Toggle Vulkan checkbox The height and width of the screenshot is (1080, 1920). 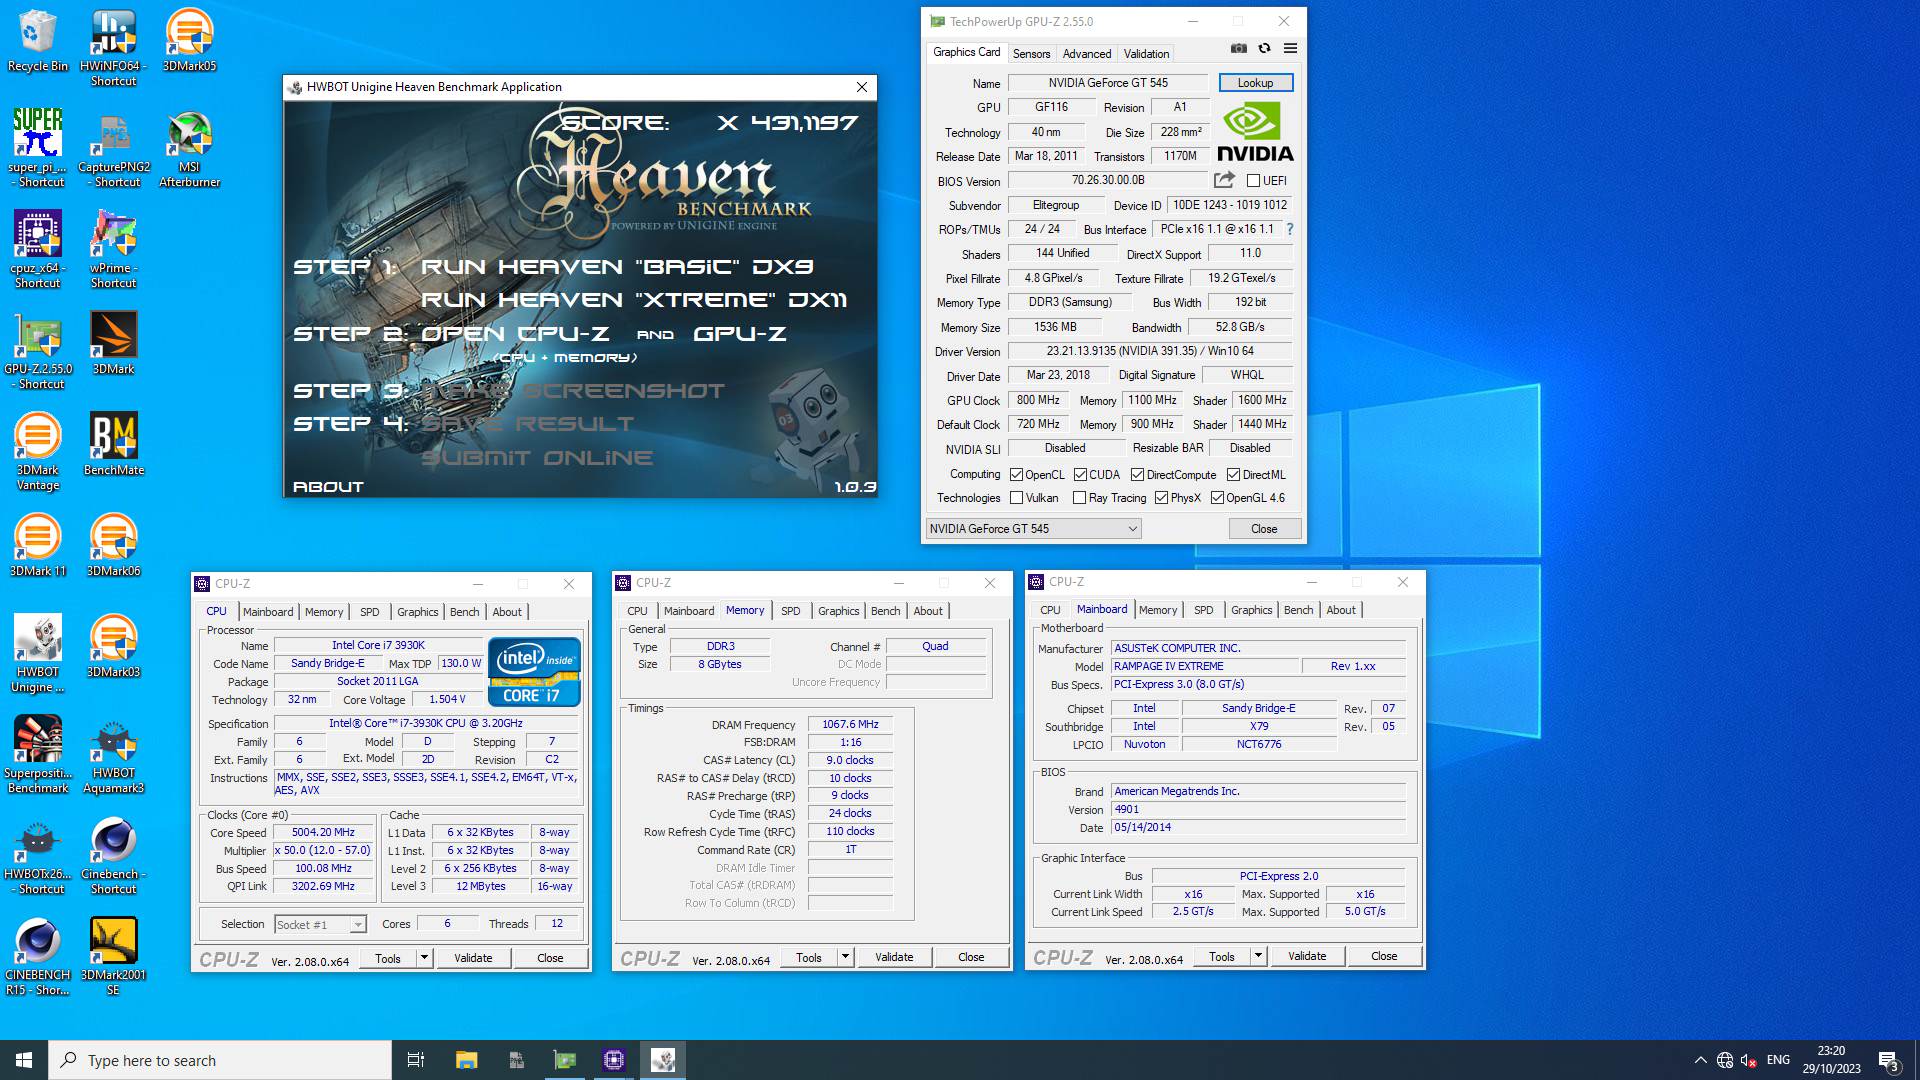point(1016,498)
